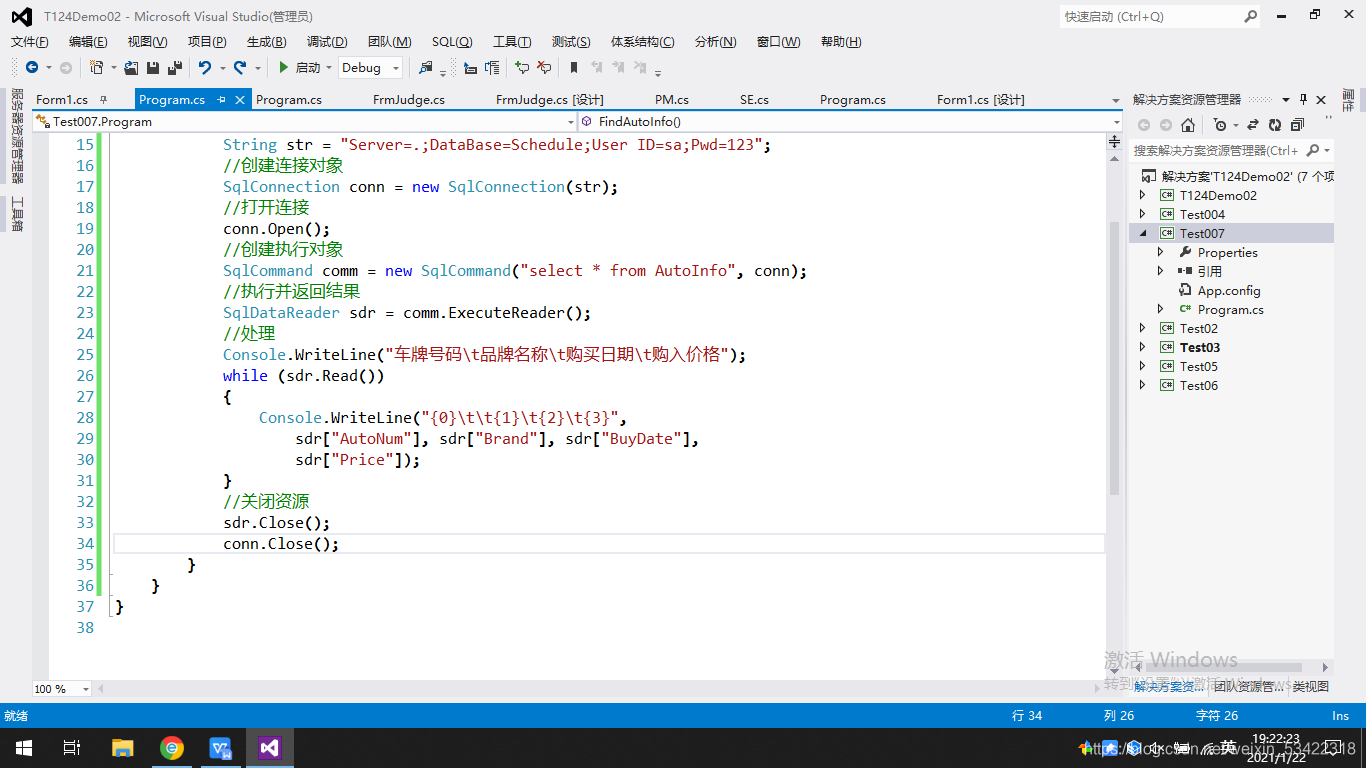This screenshot has height=768, width=1366.
Task: Open the 工具箱 side panel
Action: coord(16,213)
